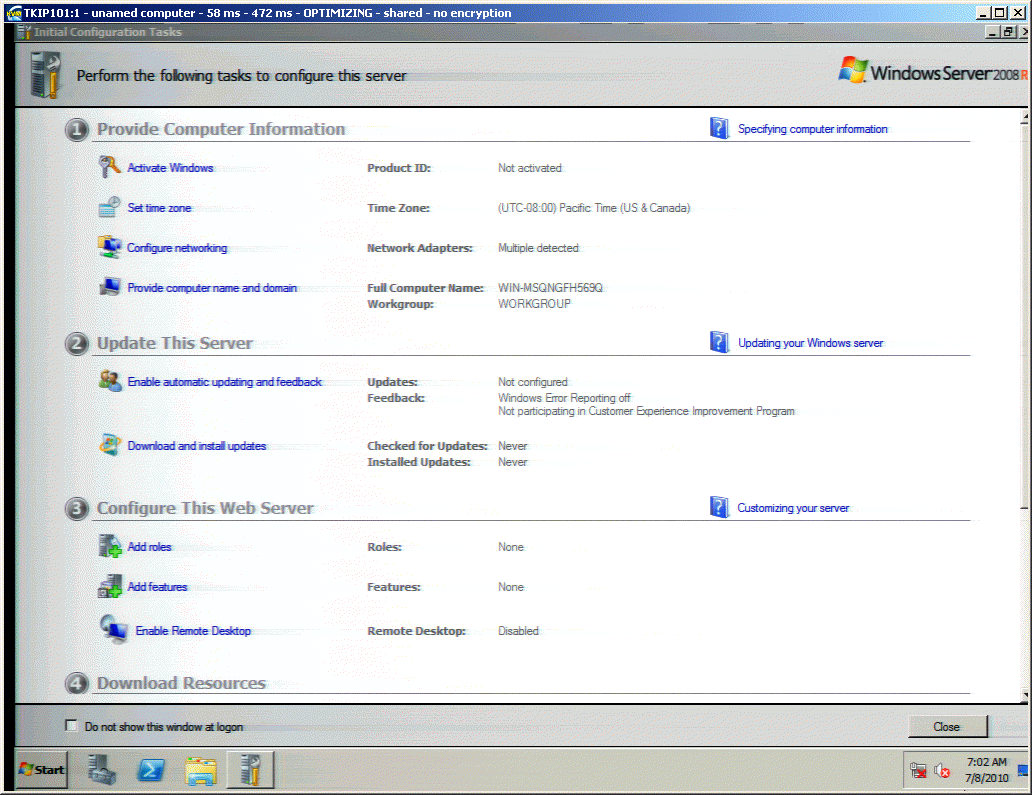The height and width of the screenshot is (795, 1032).
Task: Click the Add features icon
Action: [109, 586]
